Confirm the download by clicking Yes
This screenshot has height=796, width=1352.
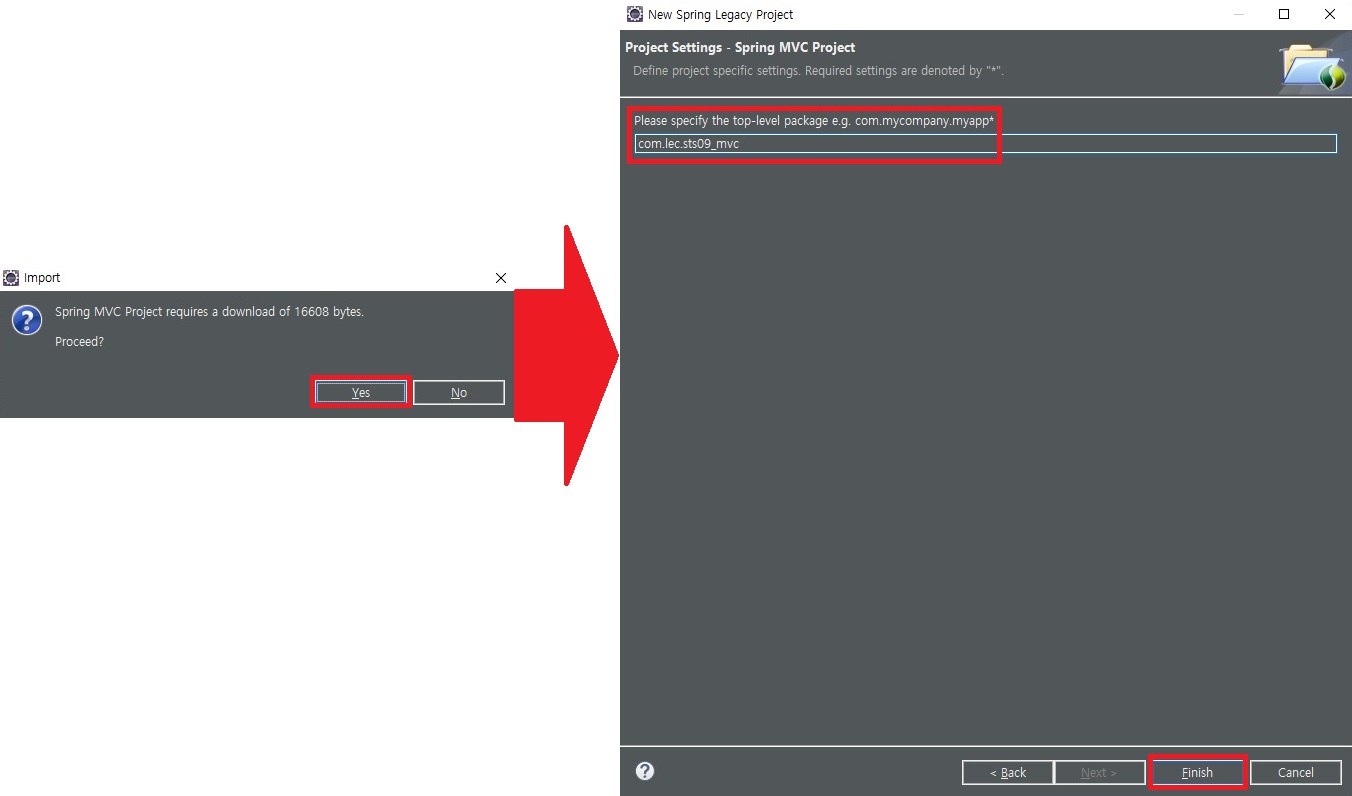pos(361,393)
